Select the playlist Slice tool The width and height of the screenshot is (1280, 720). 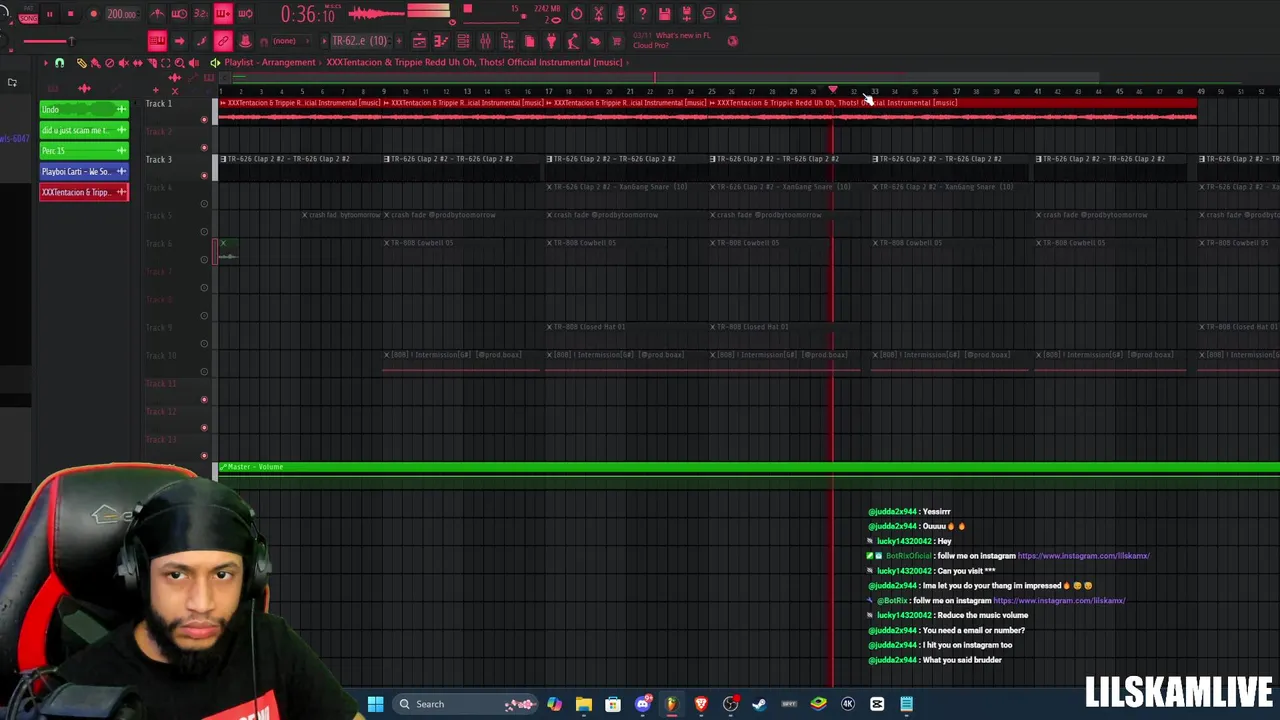(x=152, y=63)
